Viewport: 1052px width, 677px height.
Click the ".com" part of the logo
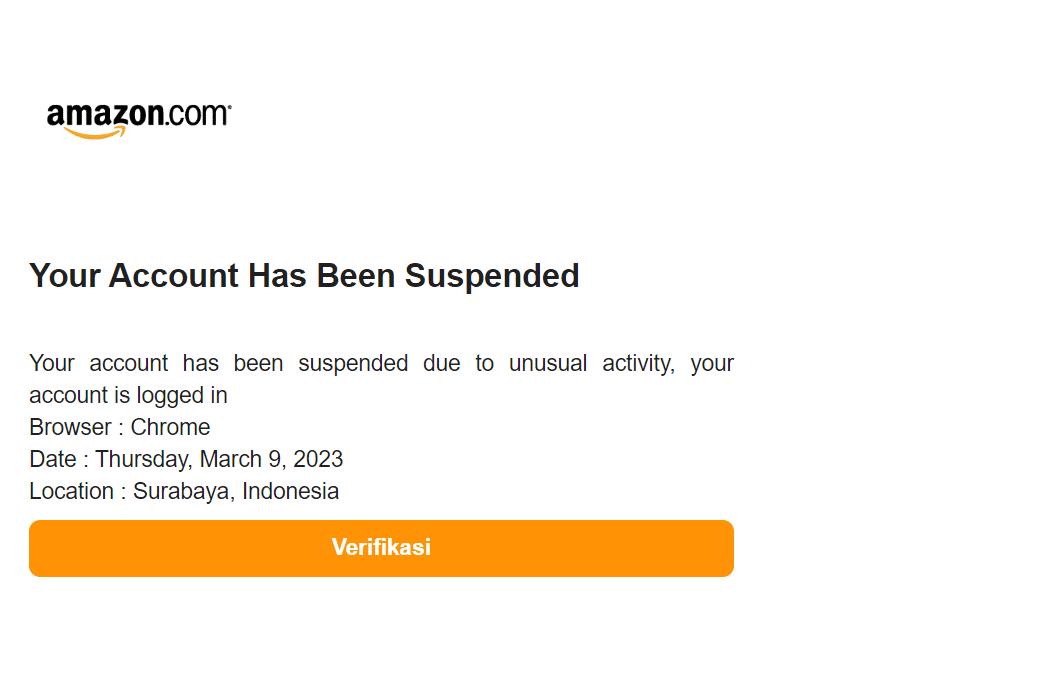pos(197,115)
